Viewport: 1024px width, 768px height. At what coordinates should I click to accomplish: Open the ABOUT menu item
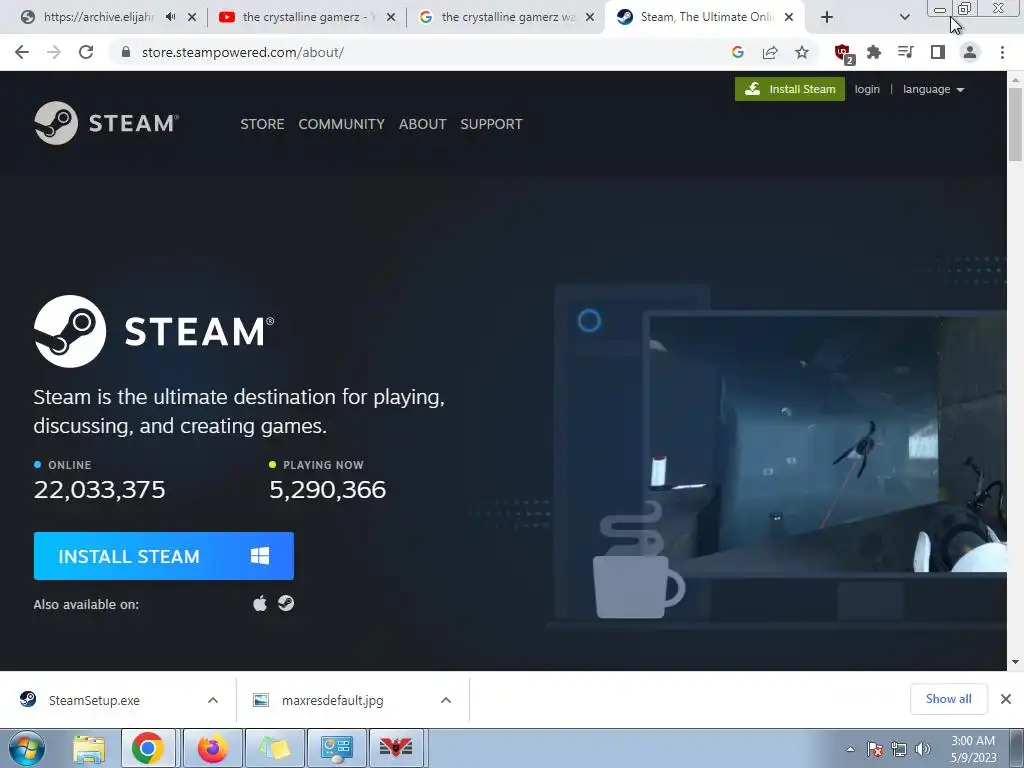point(423,124)
